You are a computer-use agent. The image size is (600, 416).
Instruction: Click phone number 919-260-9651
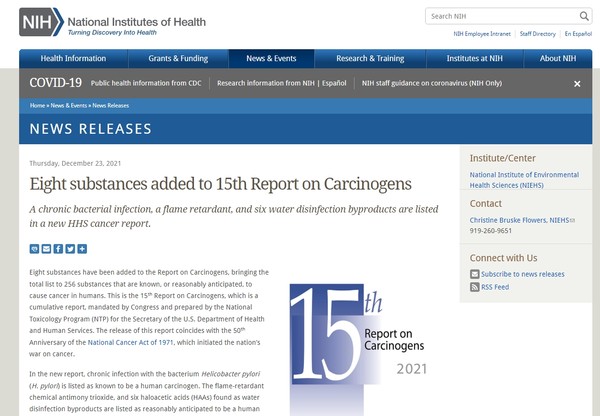(491, 231)
